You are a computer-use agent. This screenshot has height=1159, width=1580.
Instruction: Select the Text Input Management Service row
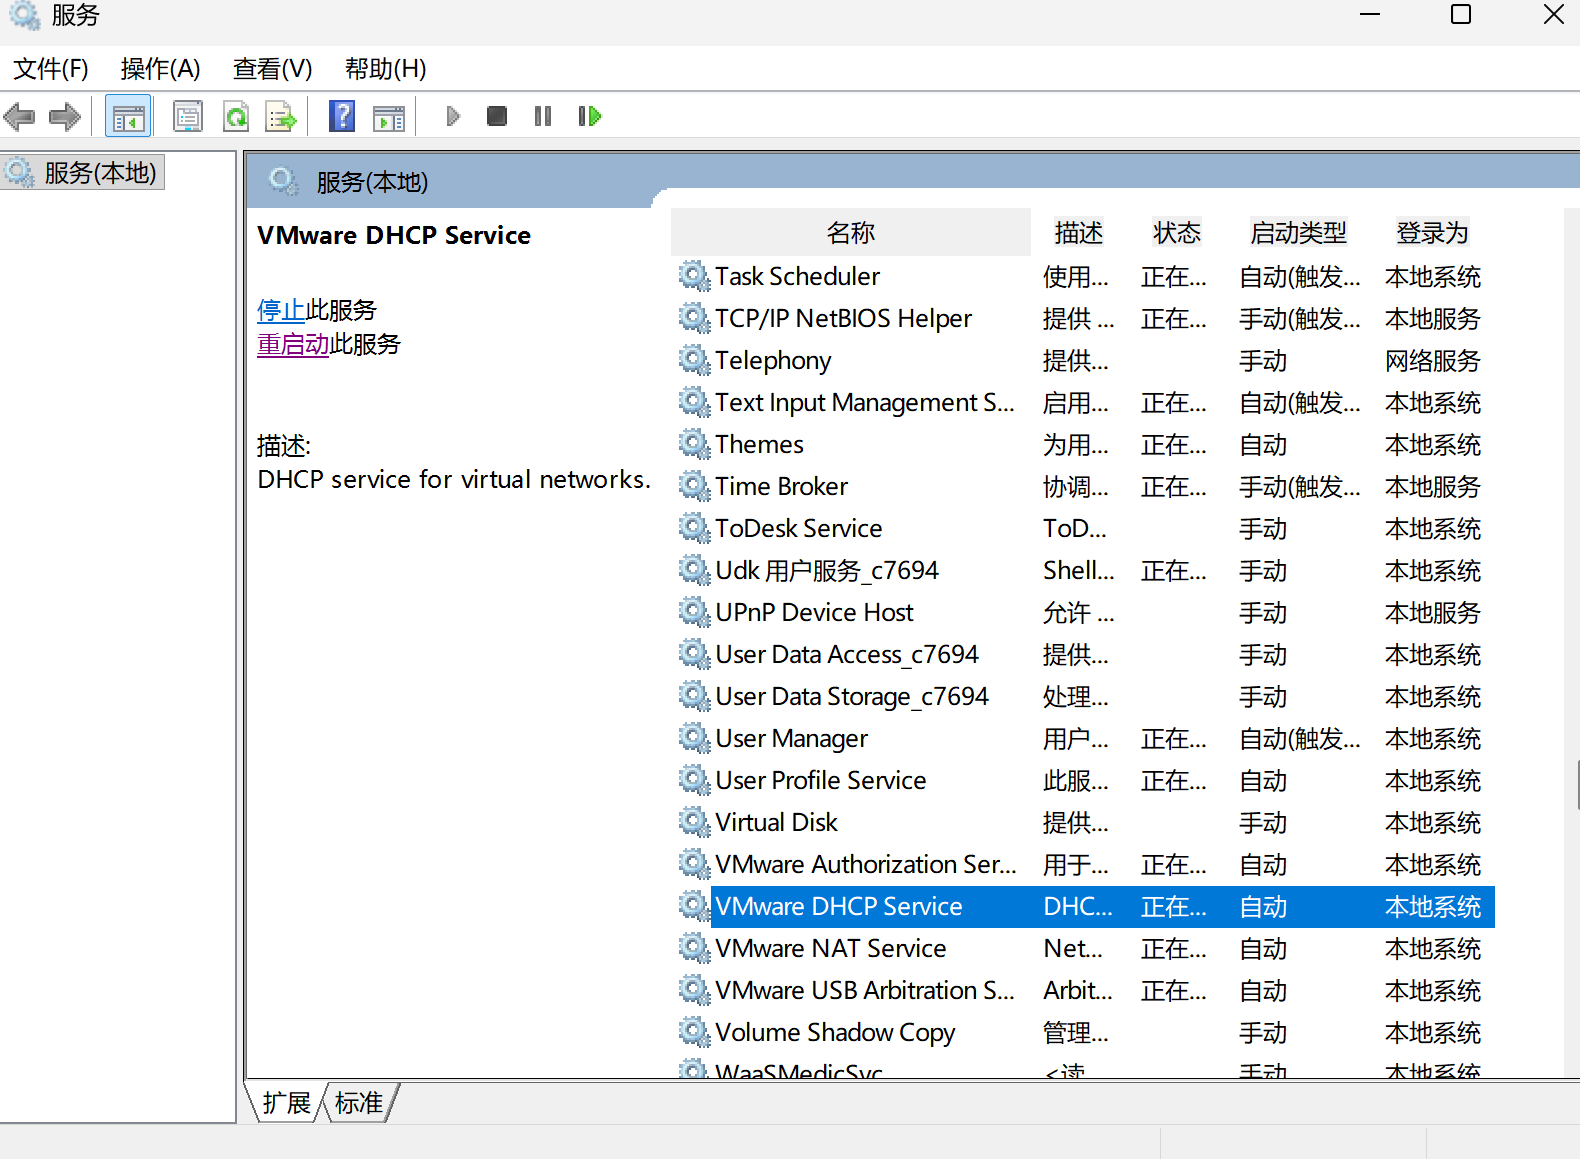[1085, 402]
